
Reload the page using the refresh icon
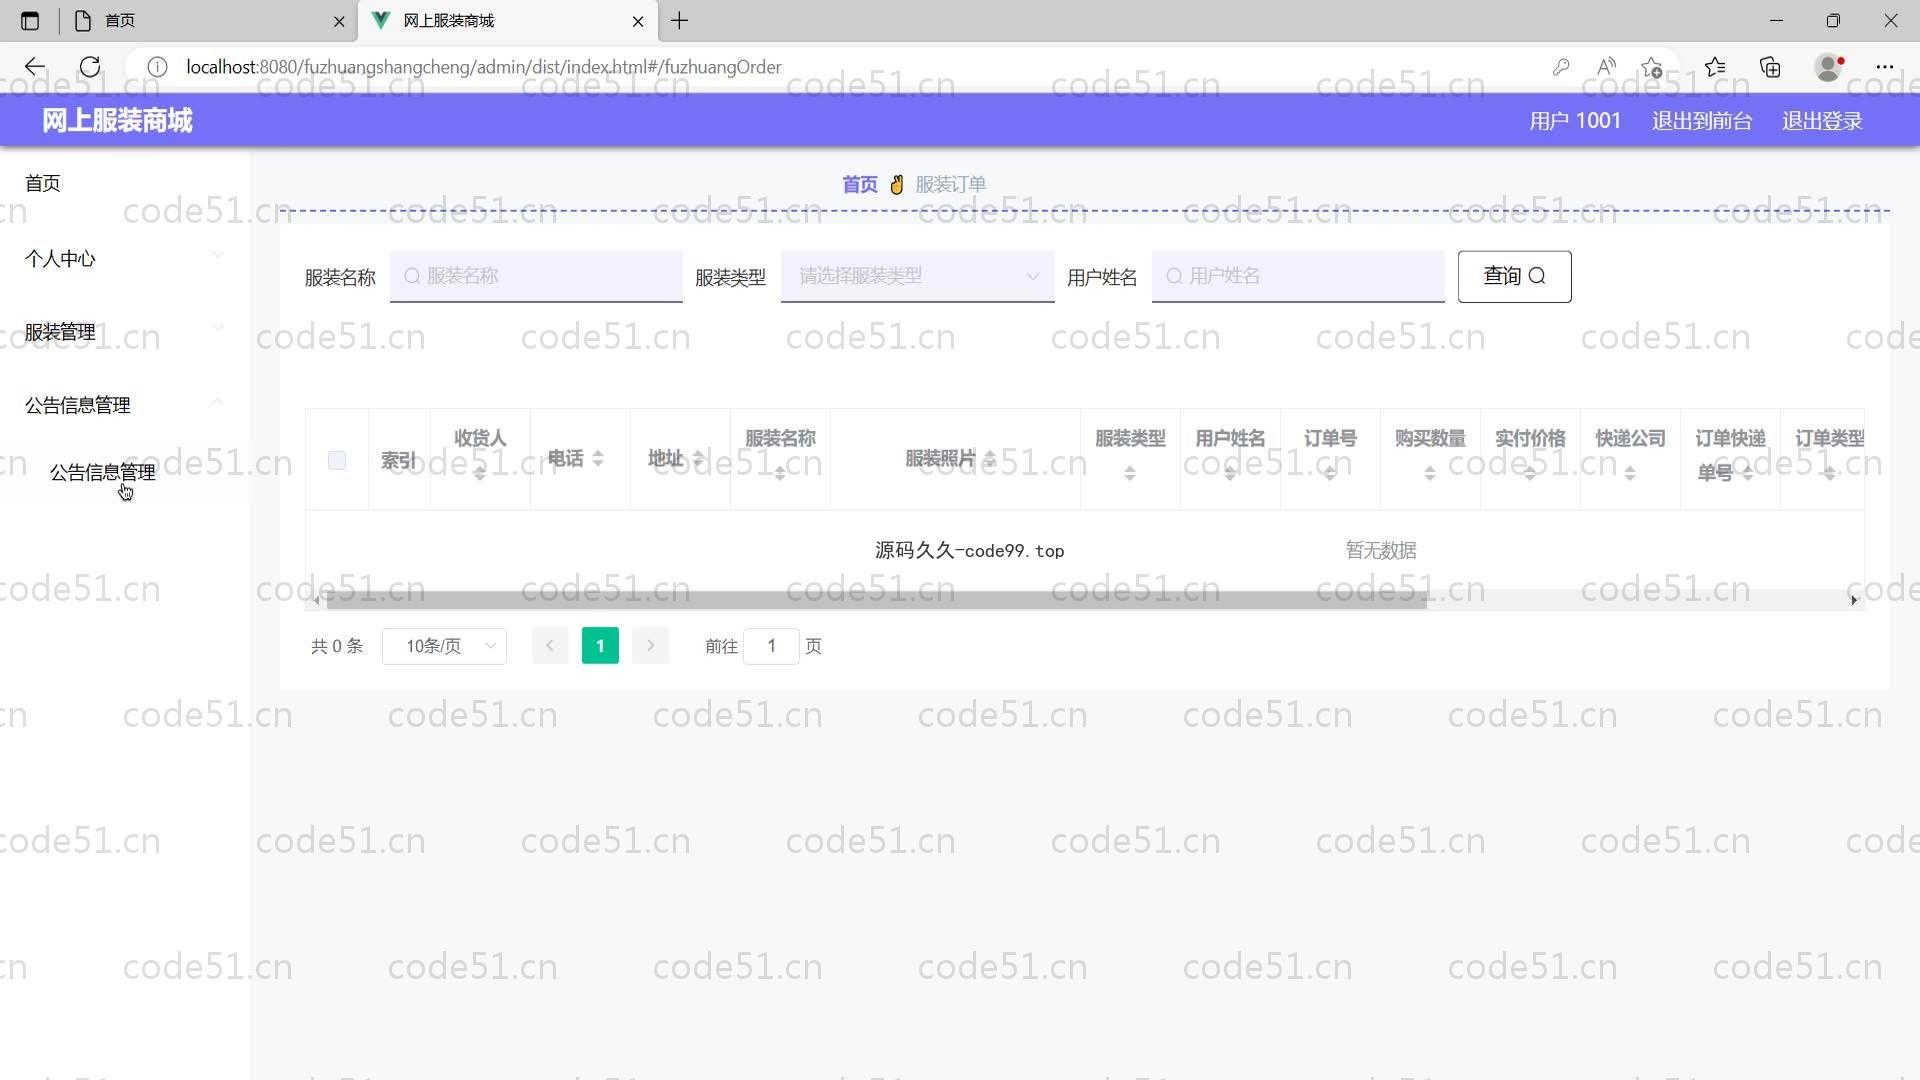90,67
